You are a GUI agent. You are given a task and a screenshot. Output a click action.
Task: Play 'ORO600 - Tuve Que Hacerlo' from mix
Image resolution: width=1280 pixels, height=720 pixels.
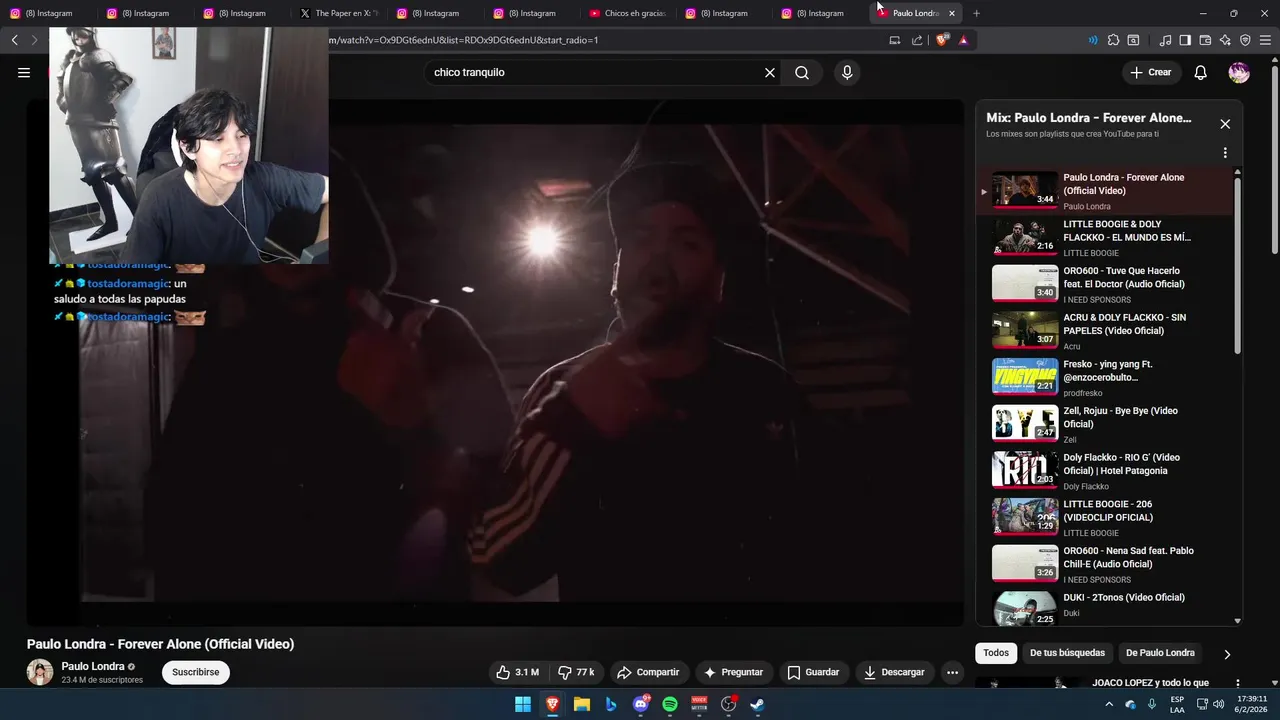1105,284
